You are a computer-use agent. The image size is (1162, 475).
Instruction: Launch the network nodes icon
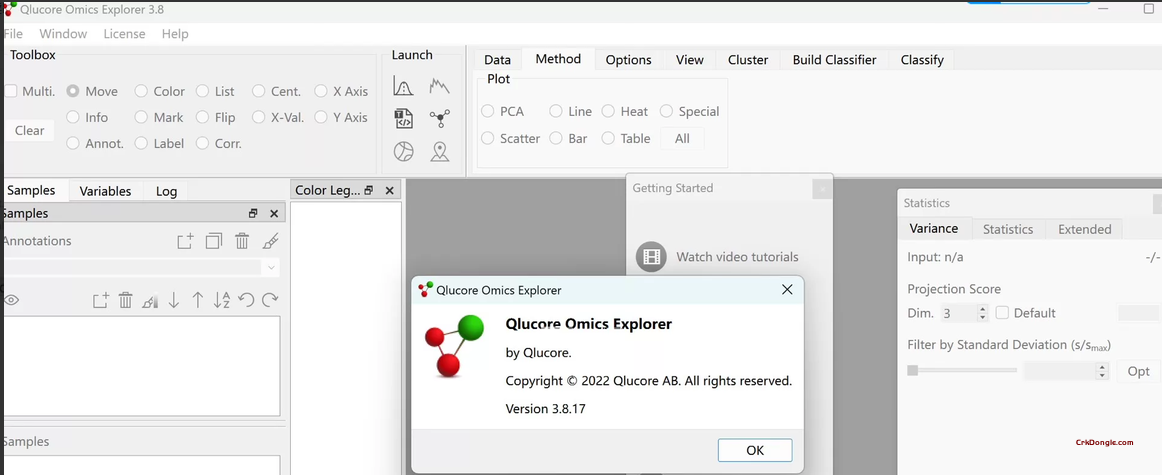point(439,119)
